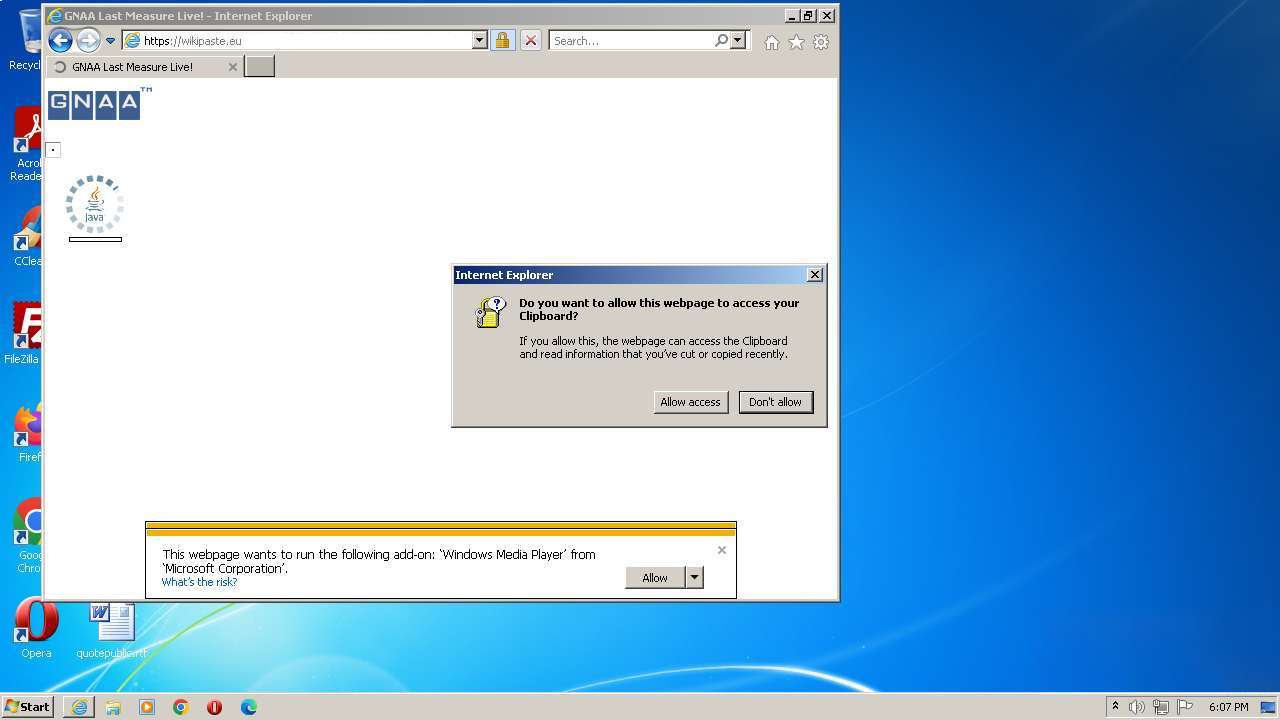
Task: Click Allow access in Clipboard dialog
Action: tap(690, 402)
